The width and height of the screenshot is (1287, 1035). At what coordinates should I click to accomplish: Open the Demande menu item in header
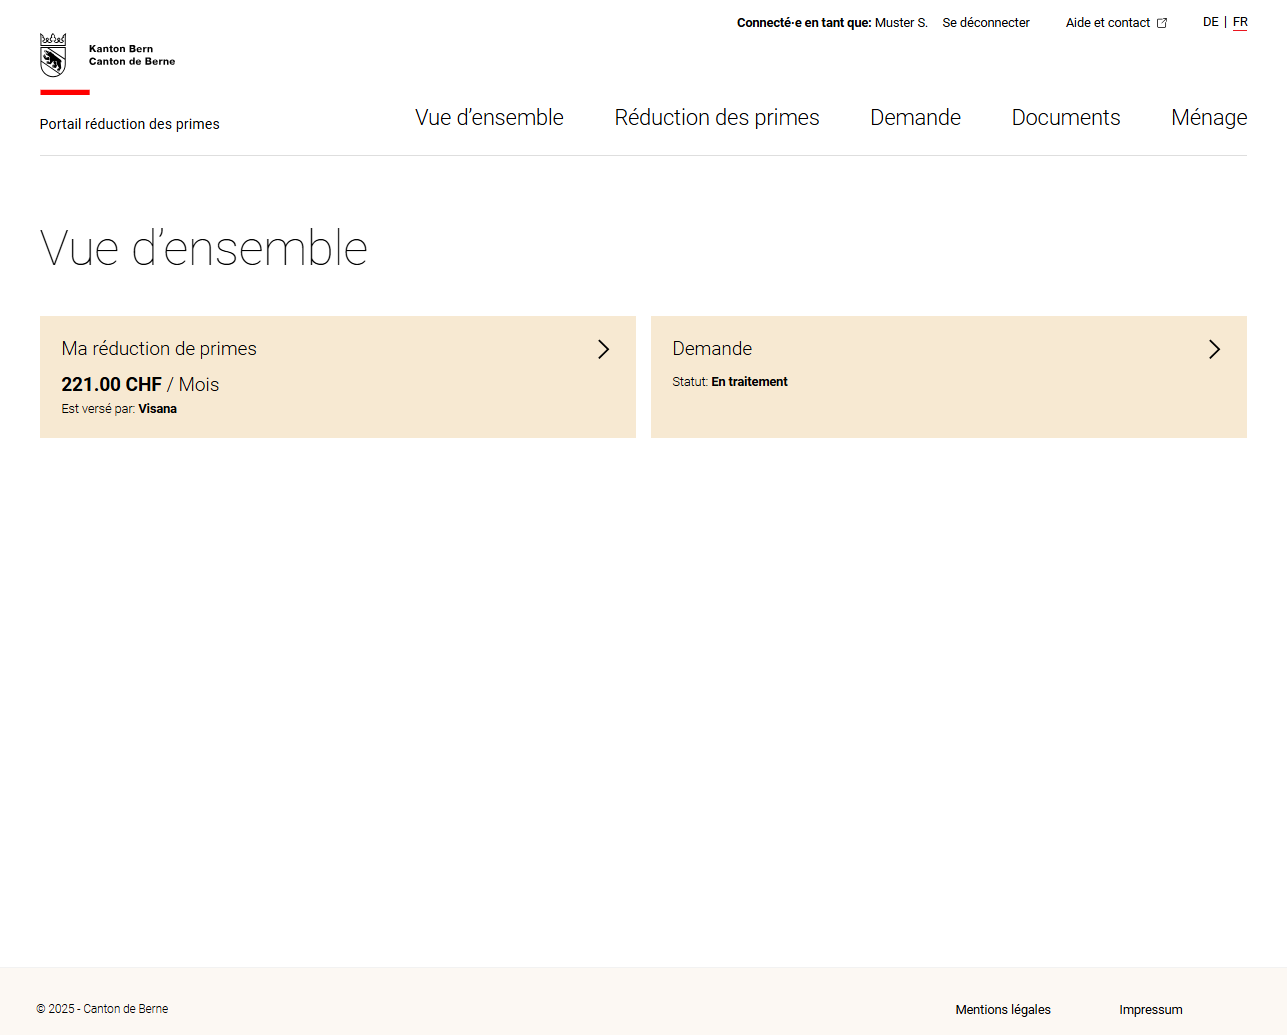click(915, 118)
